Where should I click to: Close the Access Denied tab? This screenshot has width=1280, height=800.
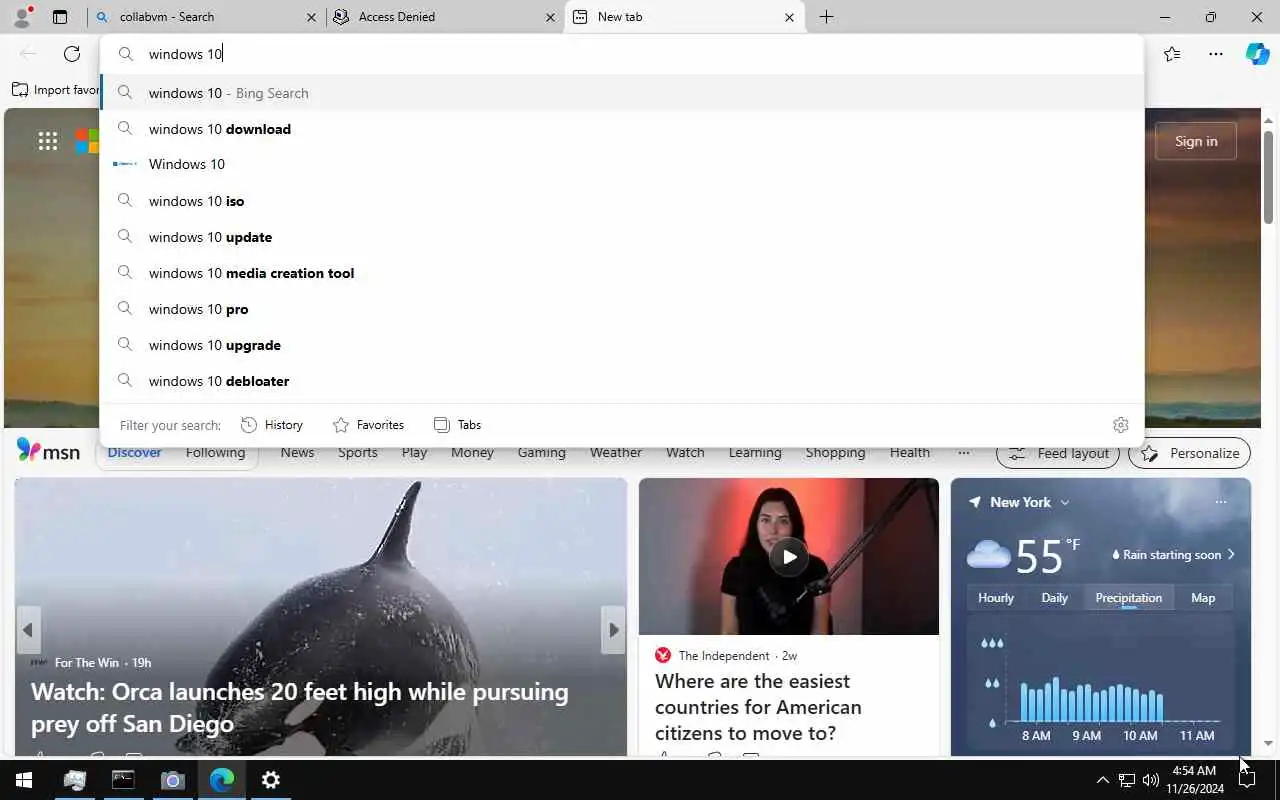(550, 17)
